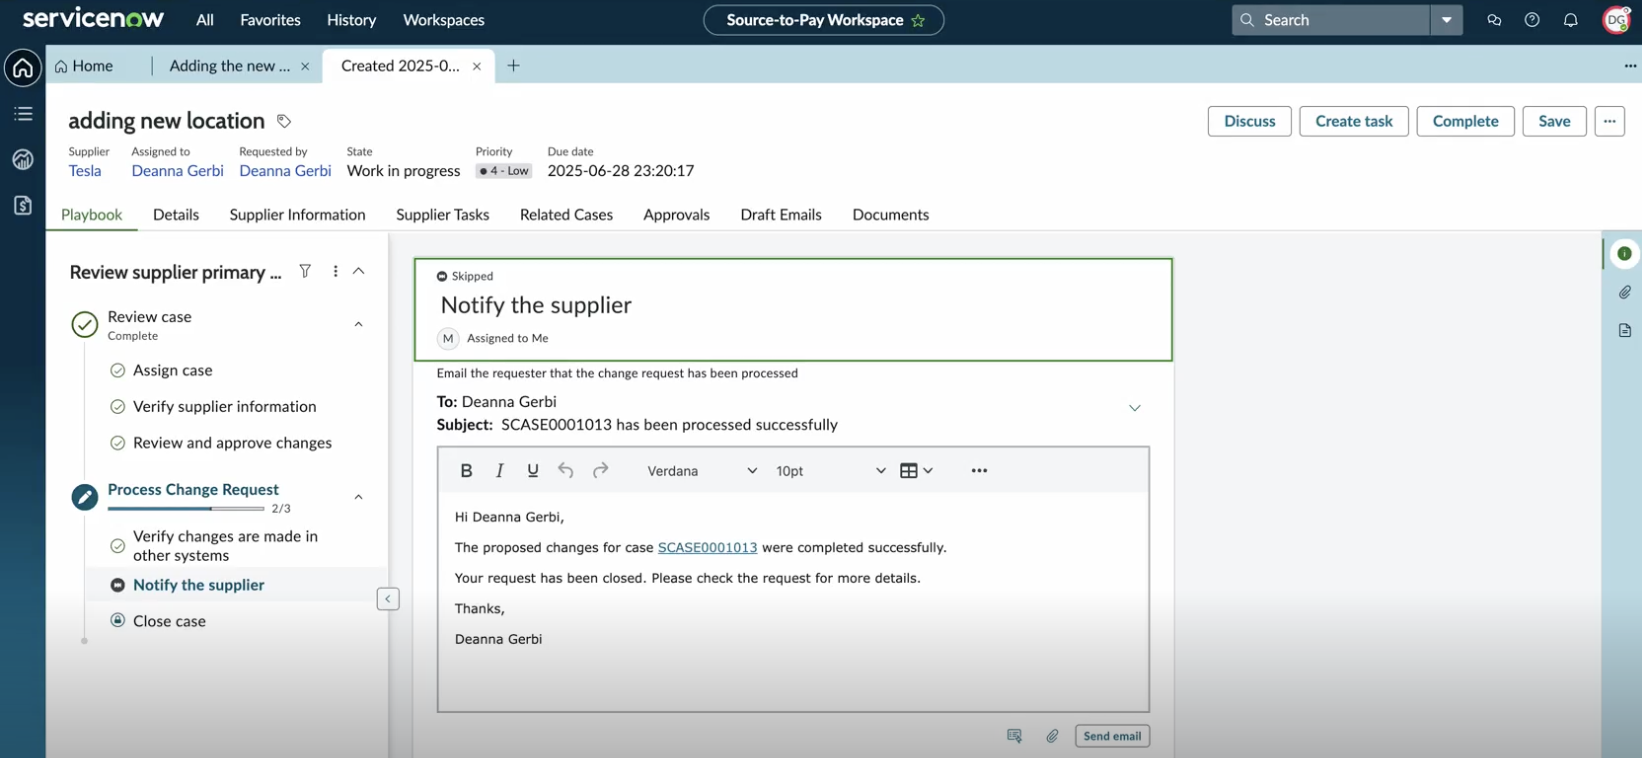Open the info icon in right sidebar

(x=1625, y=254)
